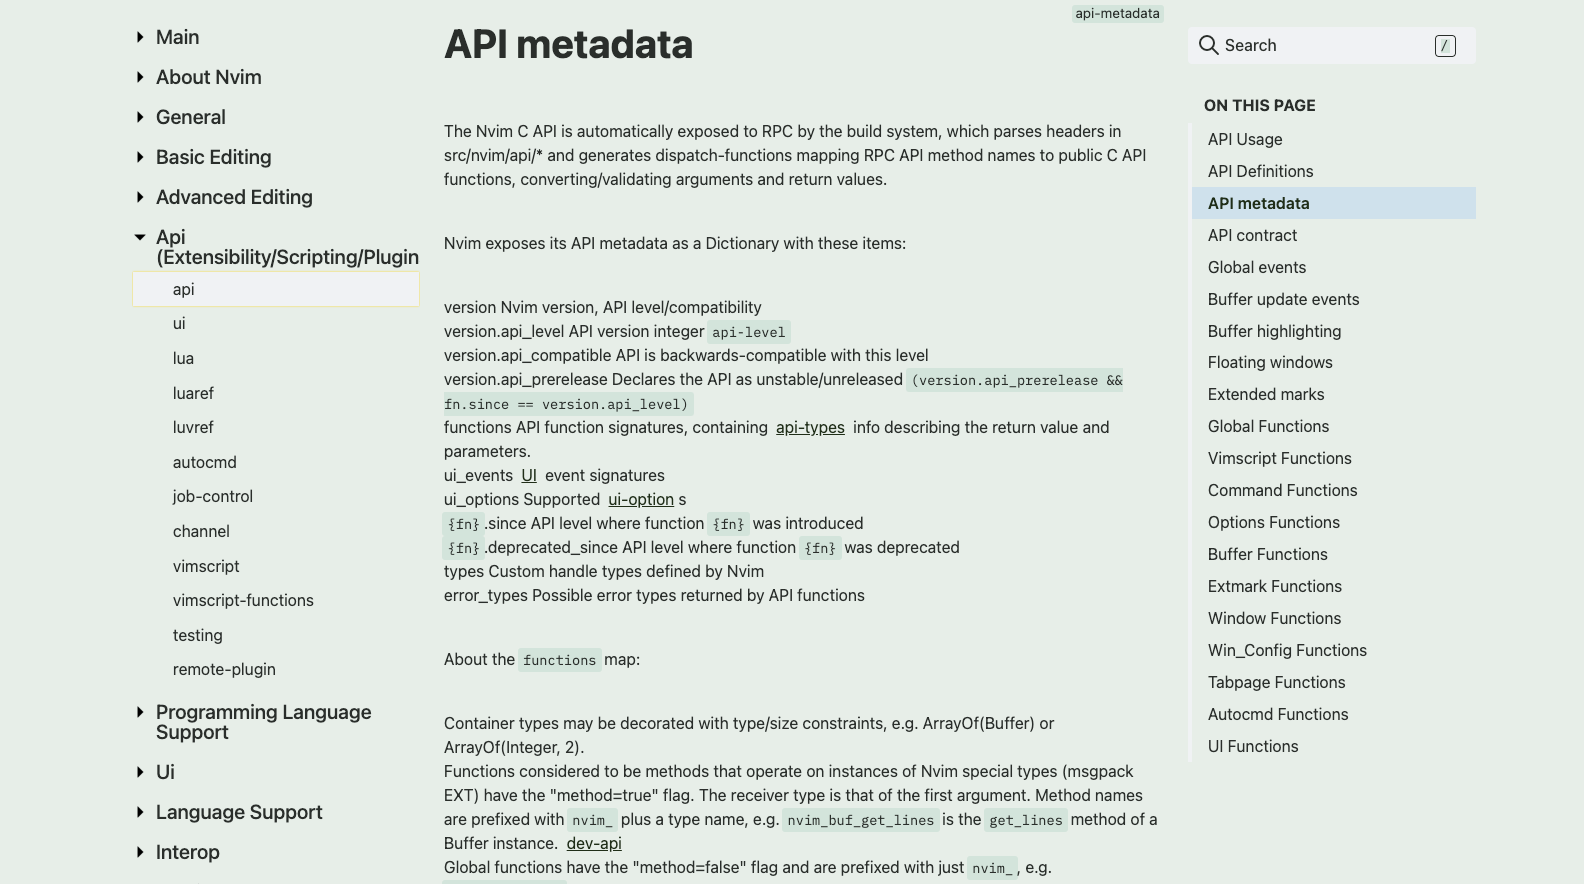Jump to UI Functions section
The image size is (1584, 884).
click(1253, 746)
